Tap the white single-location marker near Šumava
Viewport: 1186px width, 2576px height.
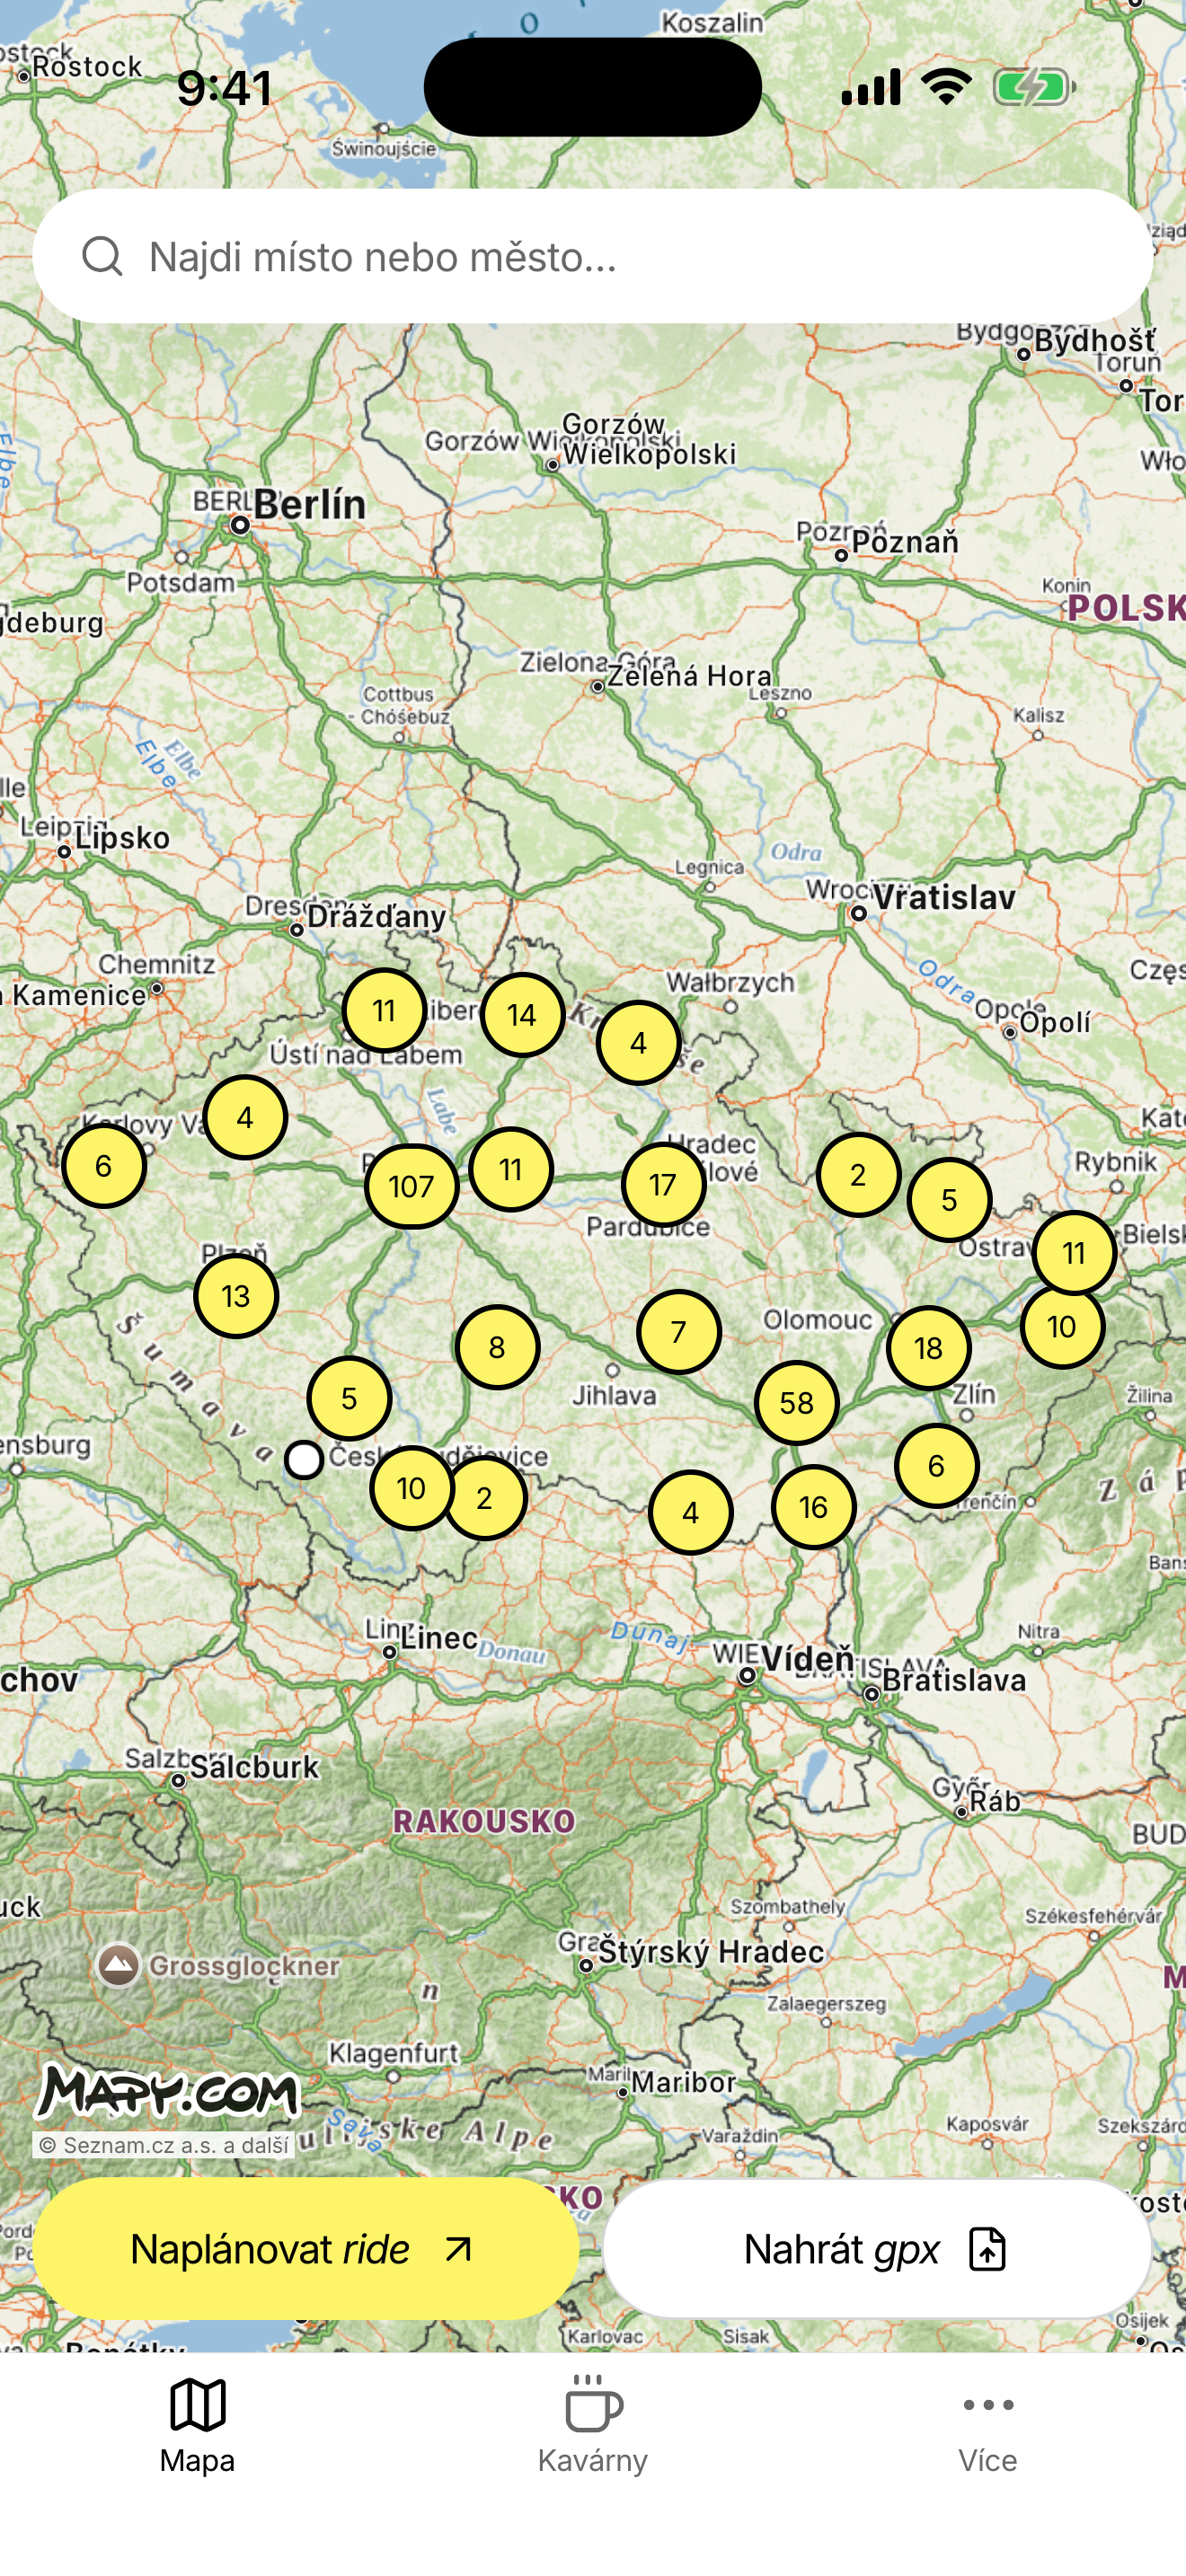(x=304, y=1459)
